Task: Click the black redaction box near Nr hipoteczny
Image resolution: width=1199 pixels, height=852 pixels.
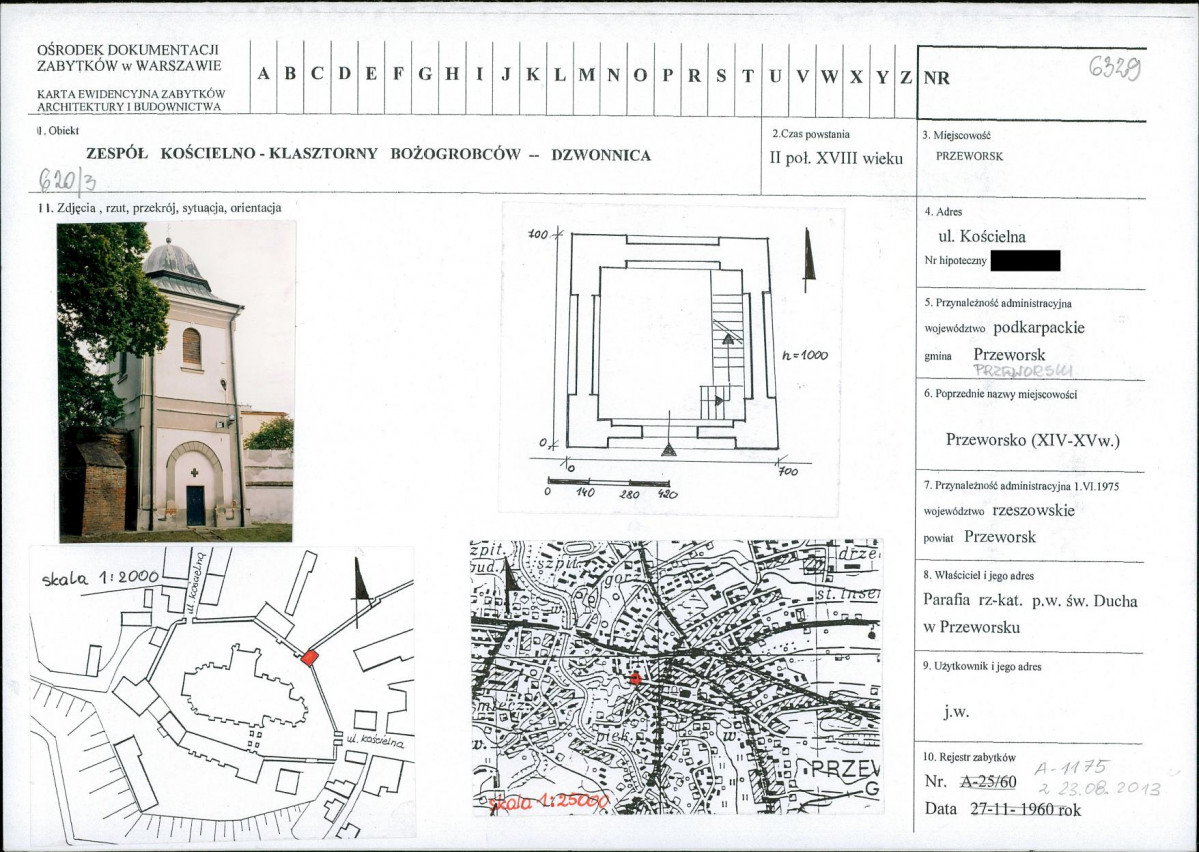Action: coord(1025,261)
